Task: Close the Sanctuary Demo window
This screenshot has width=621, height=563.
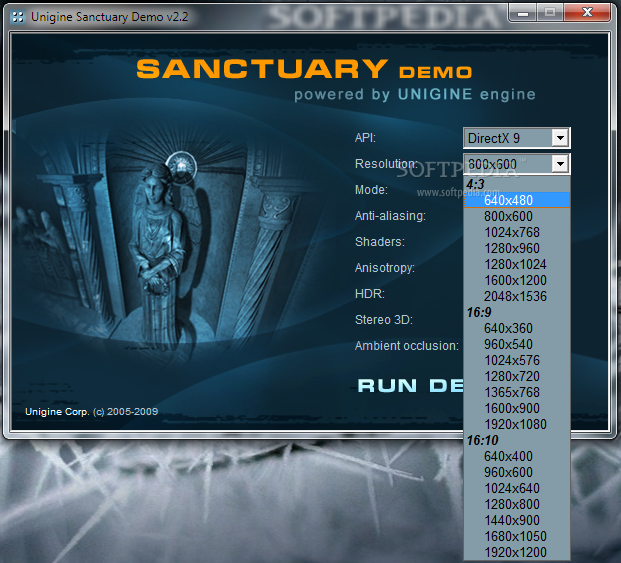Action: coord(587,13)
